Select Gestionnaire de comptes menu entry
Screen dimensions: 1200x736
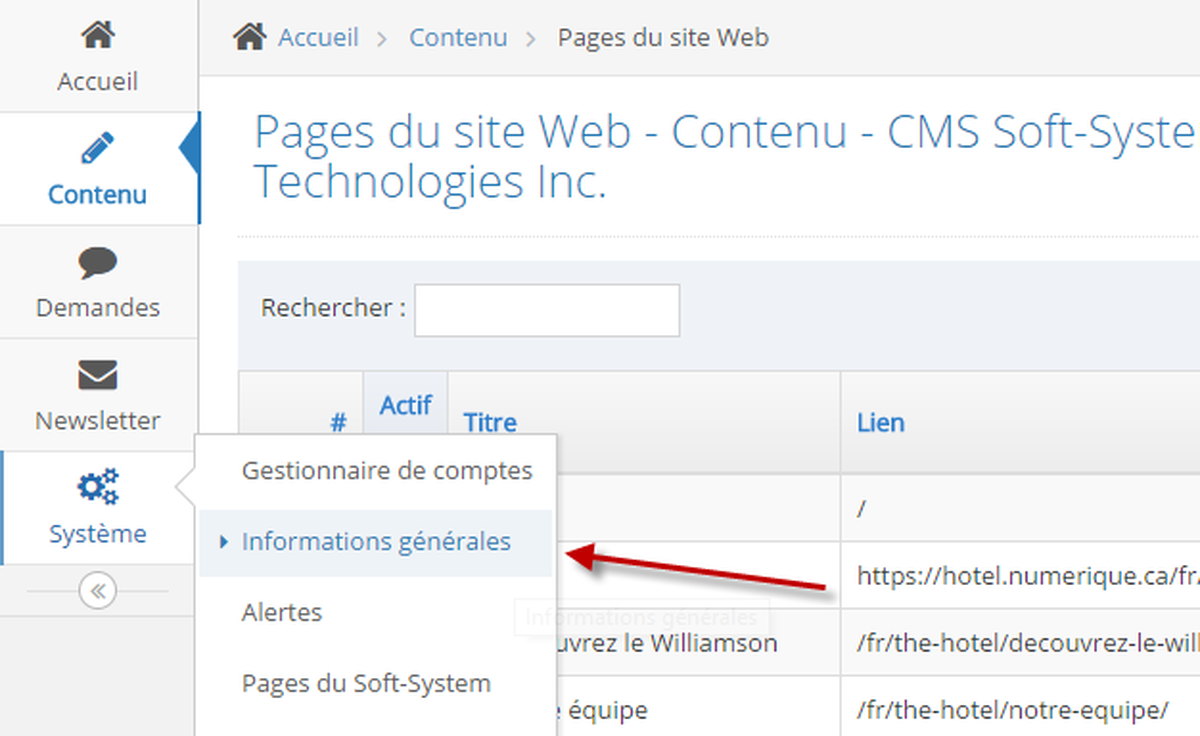pos(387,470)
